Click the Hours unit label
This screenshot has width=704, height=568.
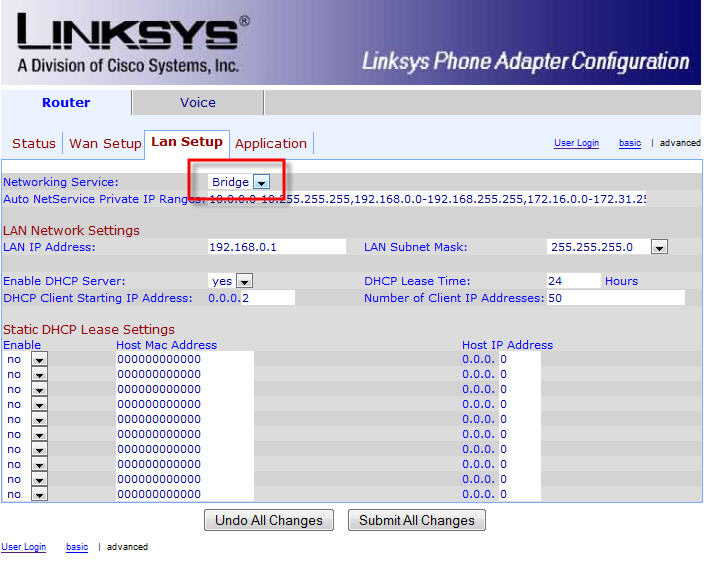621,281
